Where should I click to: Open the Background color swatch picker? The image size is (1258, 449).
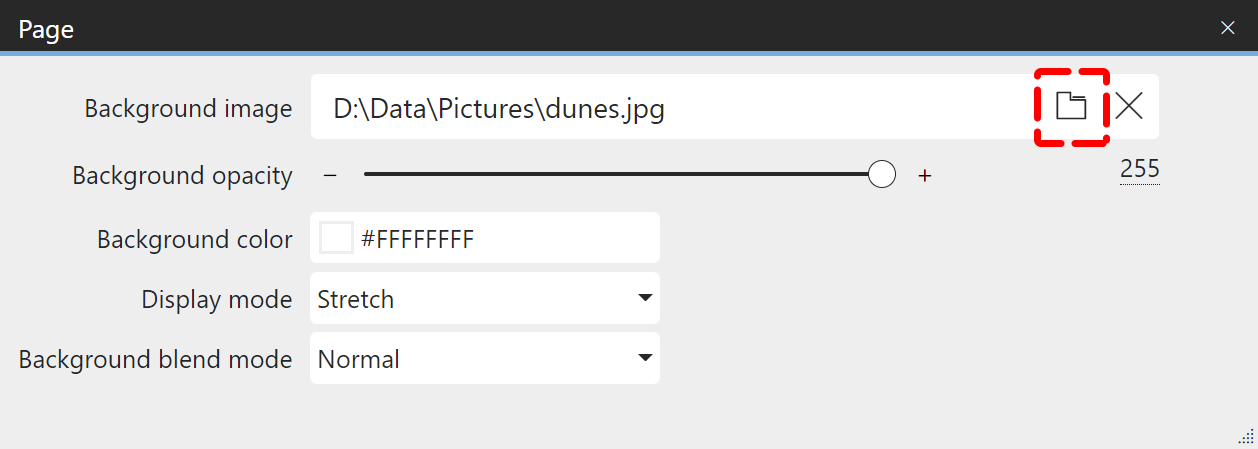[x=336, y=239]
